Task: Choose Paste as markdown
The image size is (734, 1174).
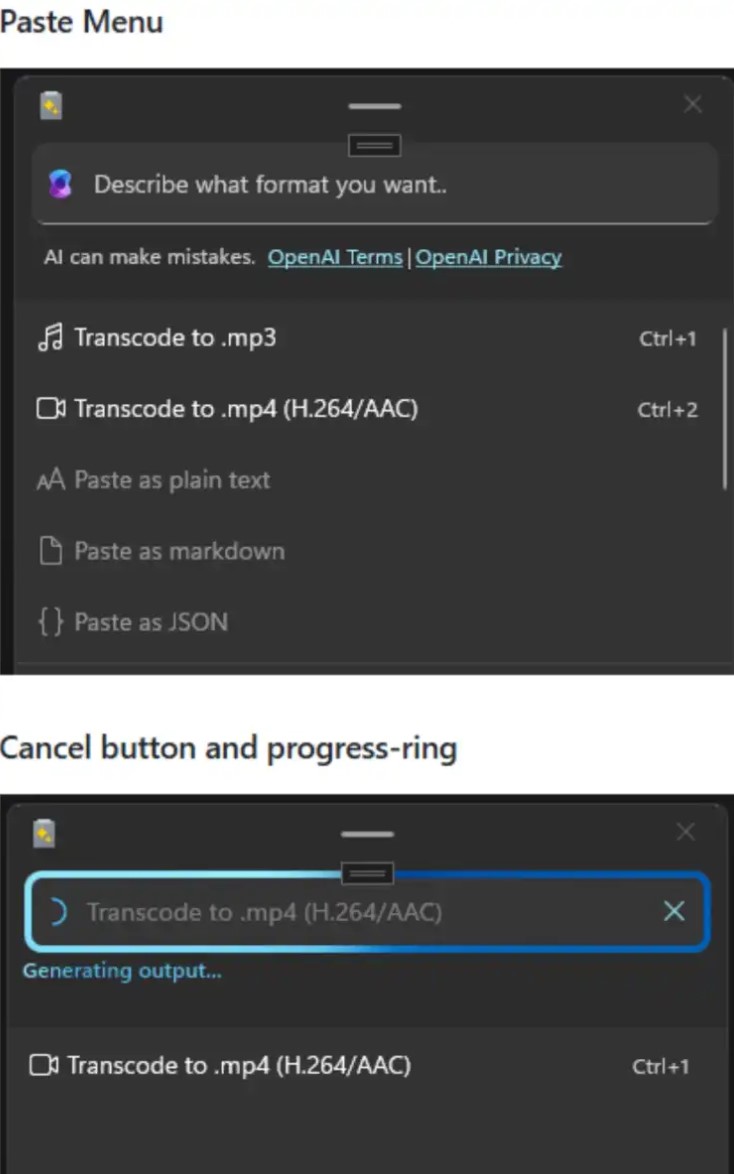Action: pos(179,551)
